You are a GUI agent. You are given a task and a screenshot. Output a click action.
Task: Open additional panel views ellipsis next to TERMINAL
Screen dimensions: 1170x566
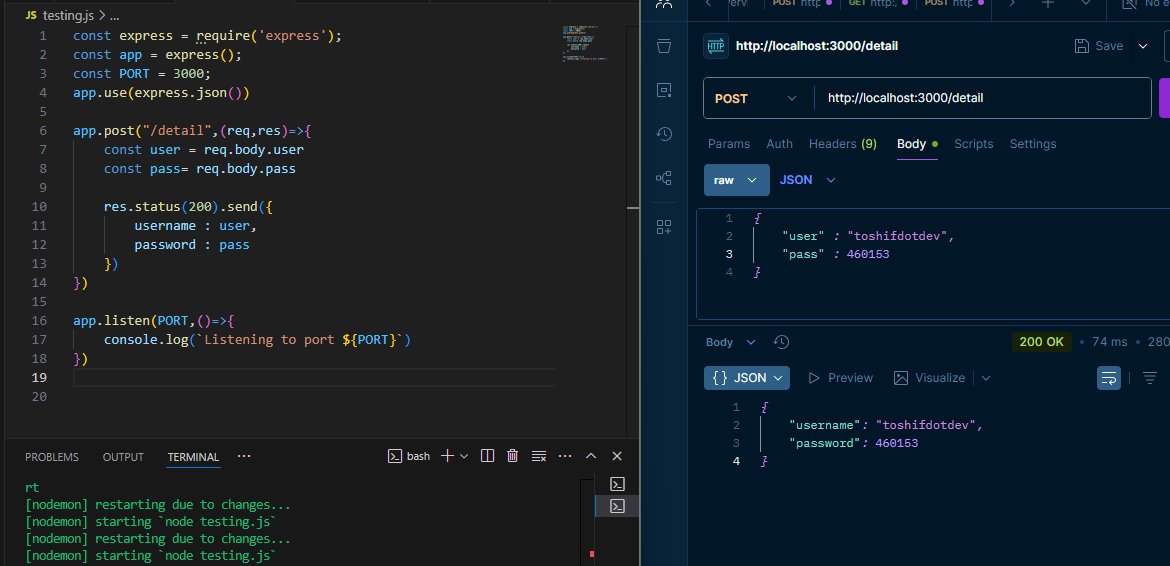(x=244, y=456)
